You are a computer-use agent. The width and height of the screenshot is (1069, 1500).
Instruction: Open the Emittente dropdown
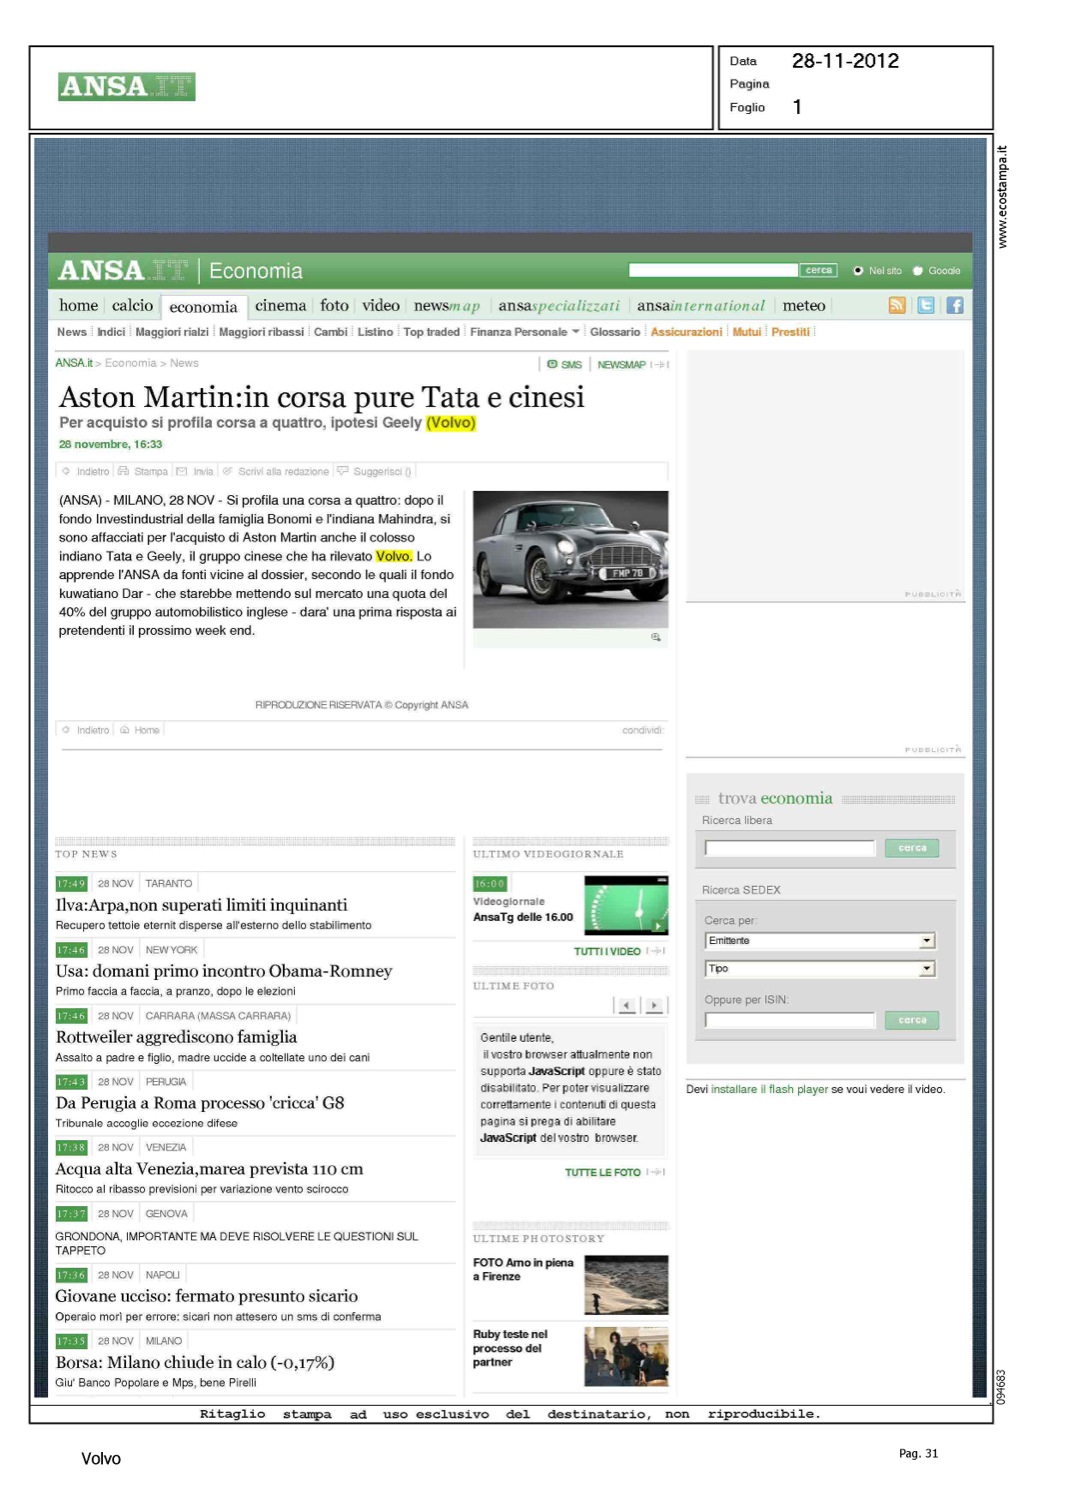(x=927, y=941)
